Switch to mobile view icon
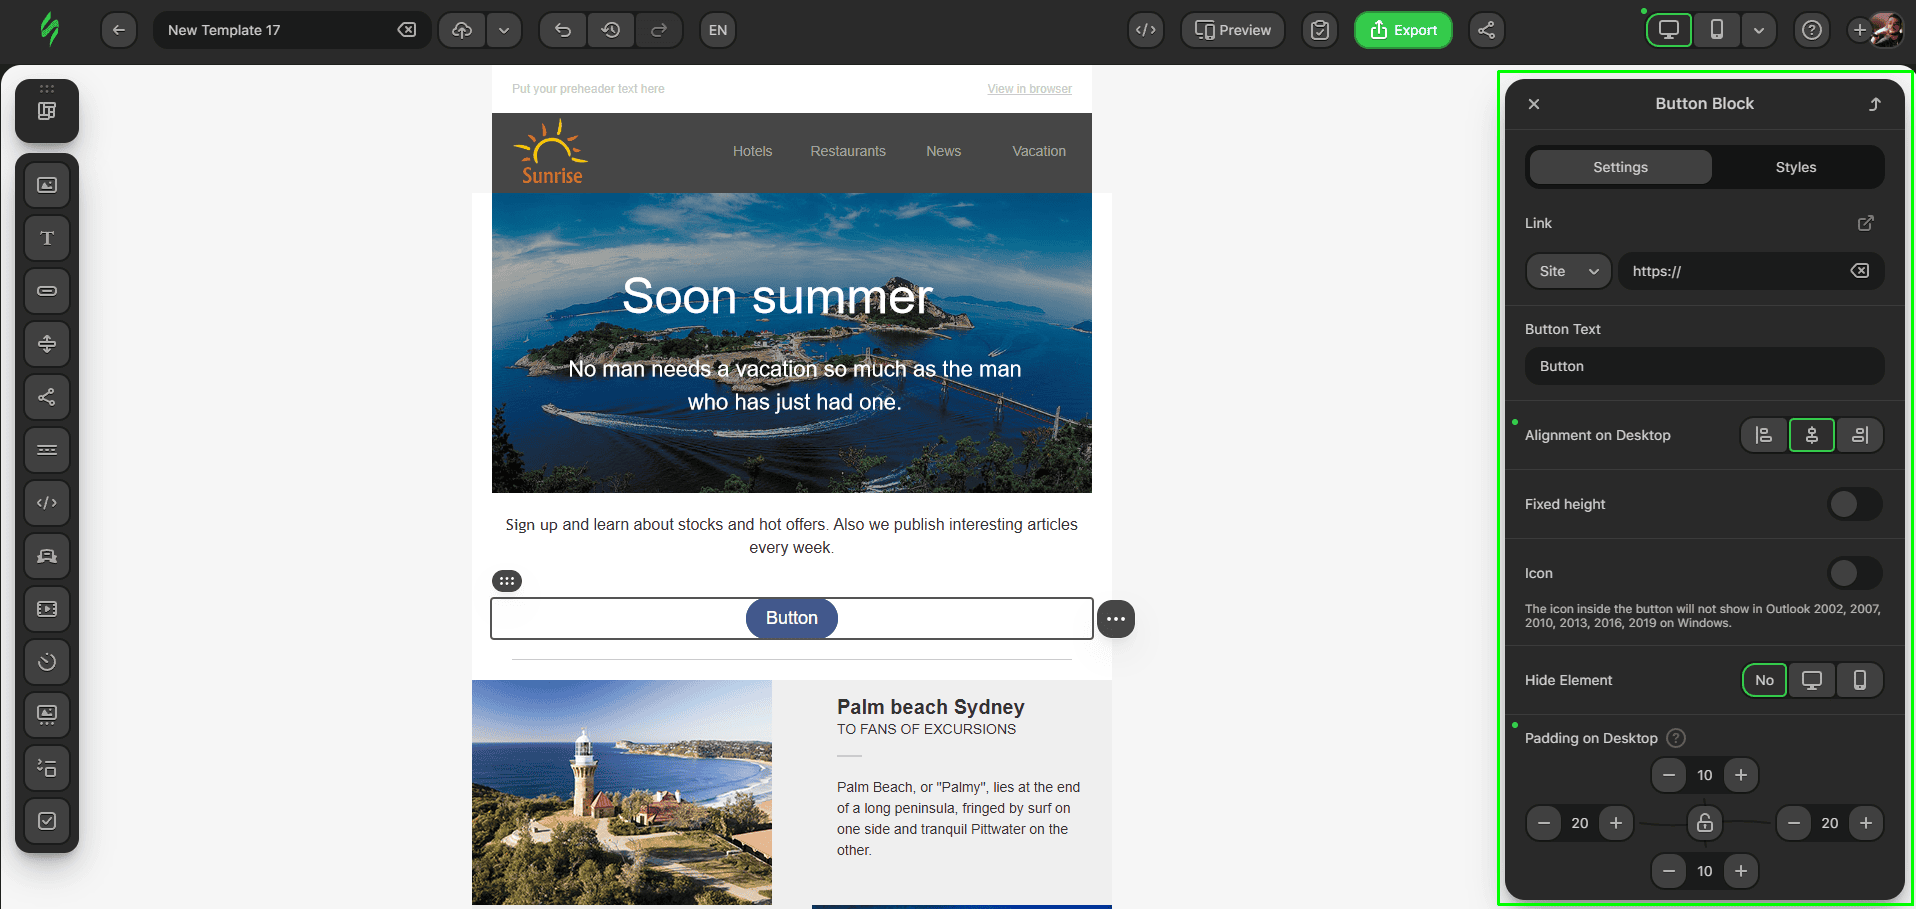Screen dimensions: 1916x909 coord(1717,30)
